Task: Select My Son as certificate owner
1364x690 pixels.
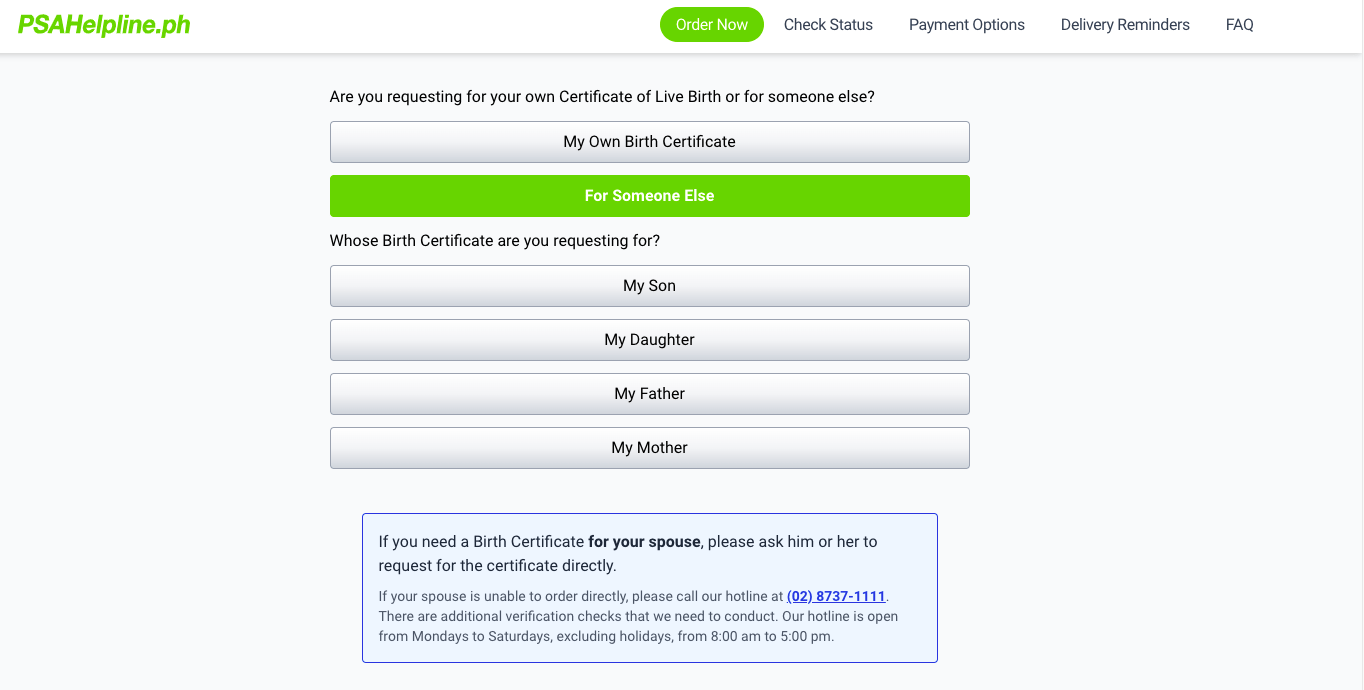Action: pyautogui.click(x=650, y=286)
